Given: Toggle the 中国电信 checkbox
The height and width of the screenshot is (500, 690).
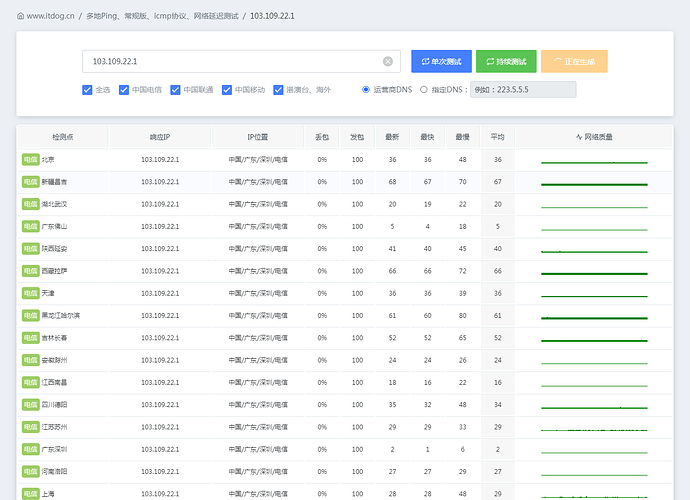Looking at the screenshot, I should coord(124,90).
